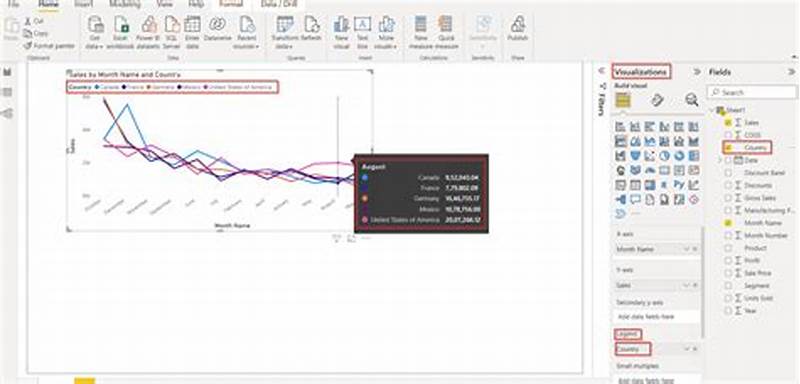Switch to the Insert ribbon tab

[84, 4]
